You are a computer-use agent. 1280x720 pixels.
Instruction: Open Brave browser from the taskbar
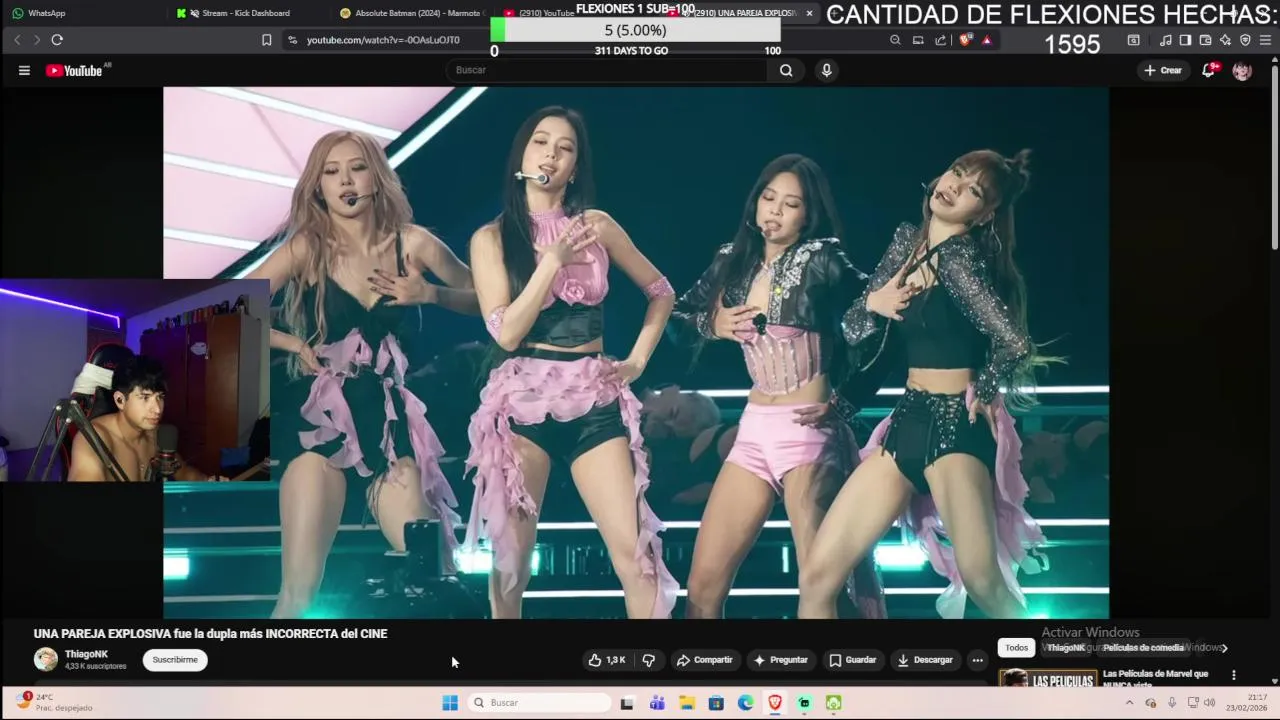[x=775, y=703]
